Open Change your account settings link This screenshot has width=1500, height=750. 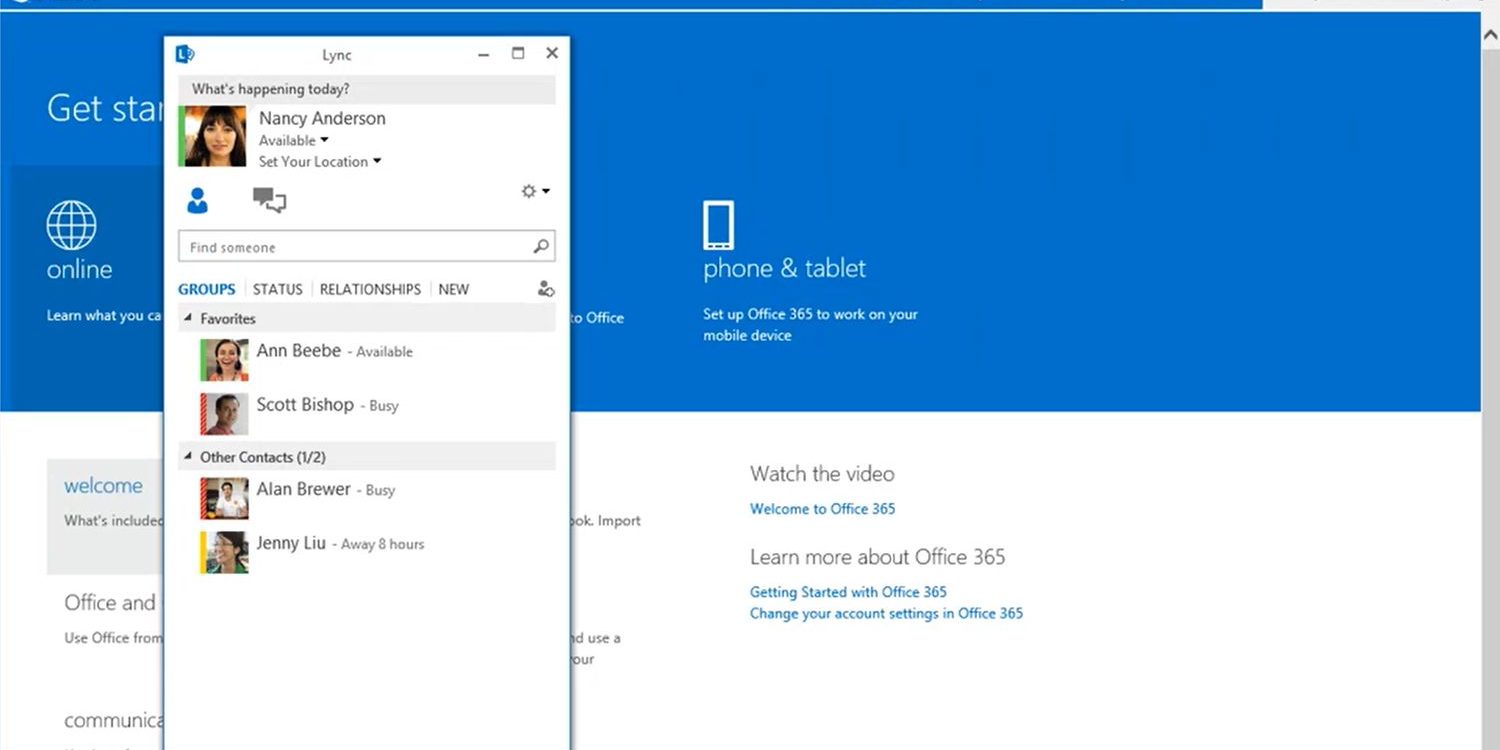point(887,613)
